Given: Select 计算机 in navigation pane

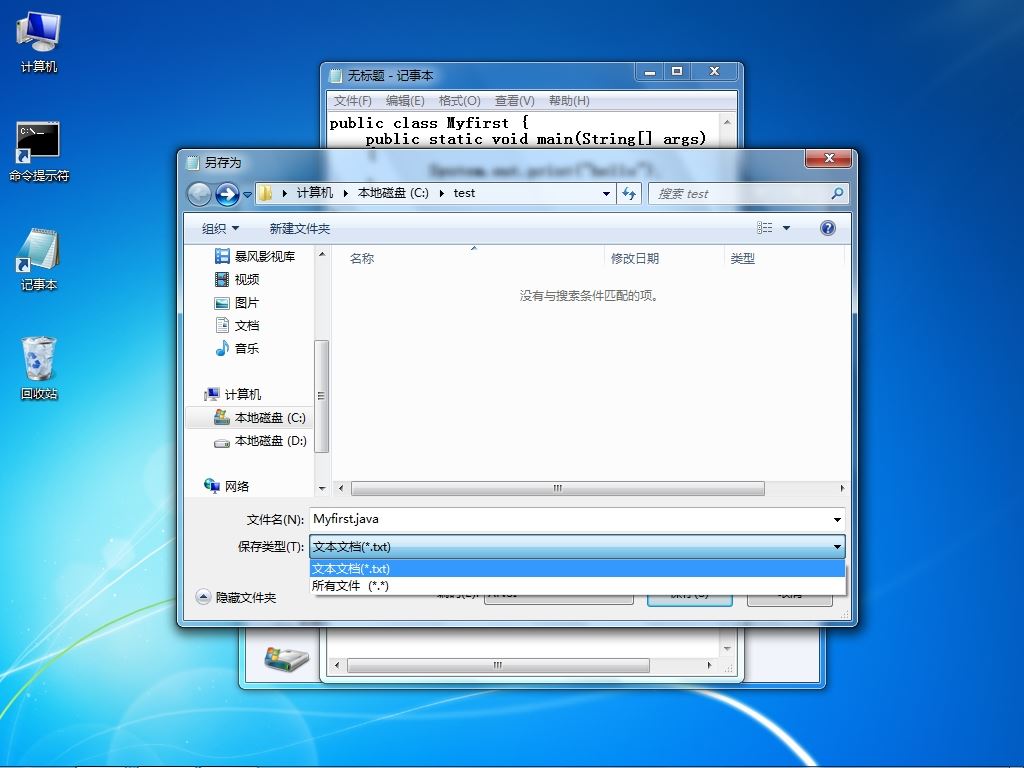Looking at the screenshot, I should pos(232,394).
